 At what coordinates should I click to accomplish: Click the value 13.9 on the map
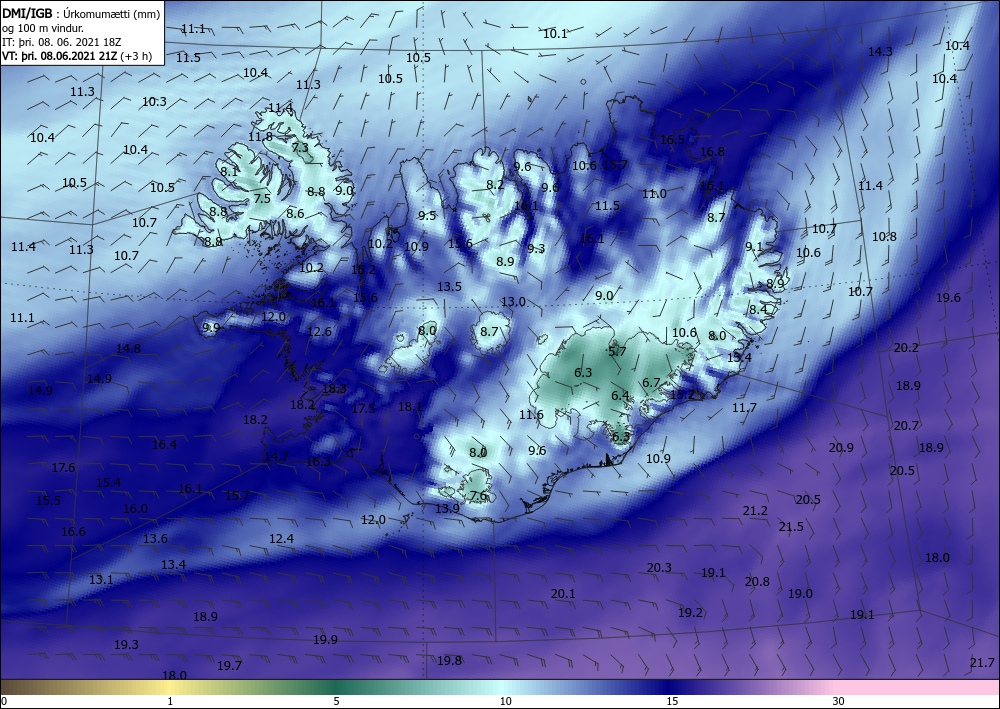[x=447, y=508]
